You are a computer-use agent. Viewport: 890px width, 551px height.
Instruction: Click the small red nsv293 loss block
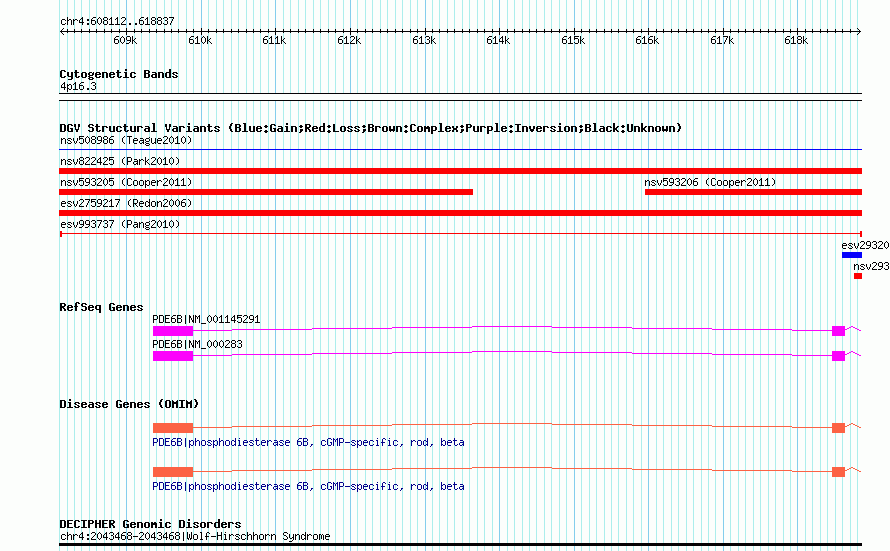coord(858,276)
